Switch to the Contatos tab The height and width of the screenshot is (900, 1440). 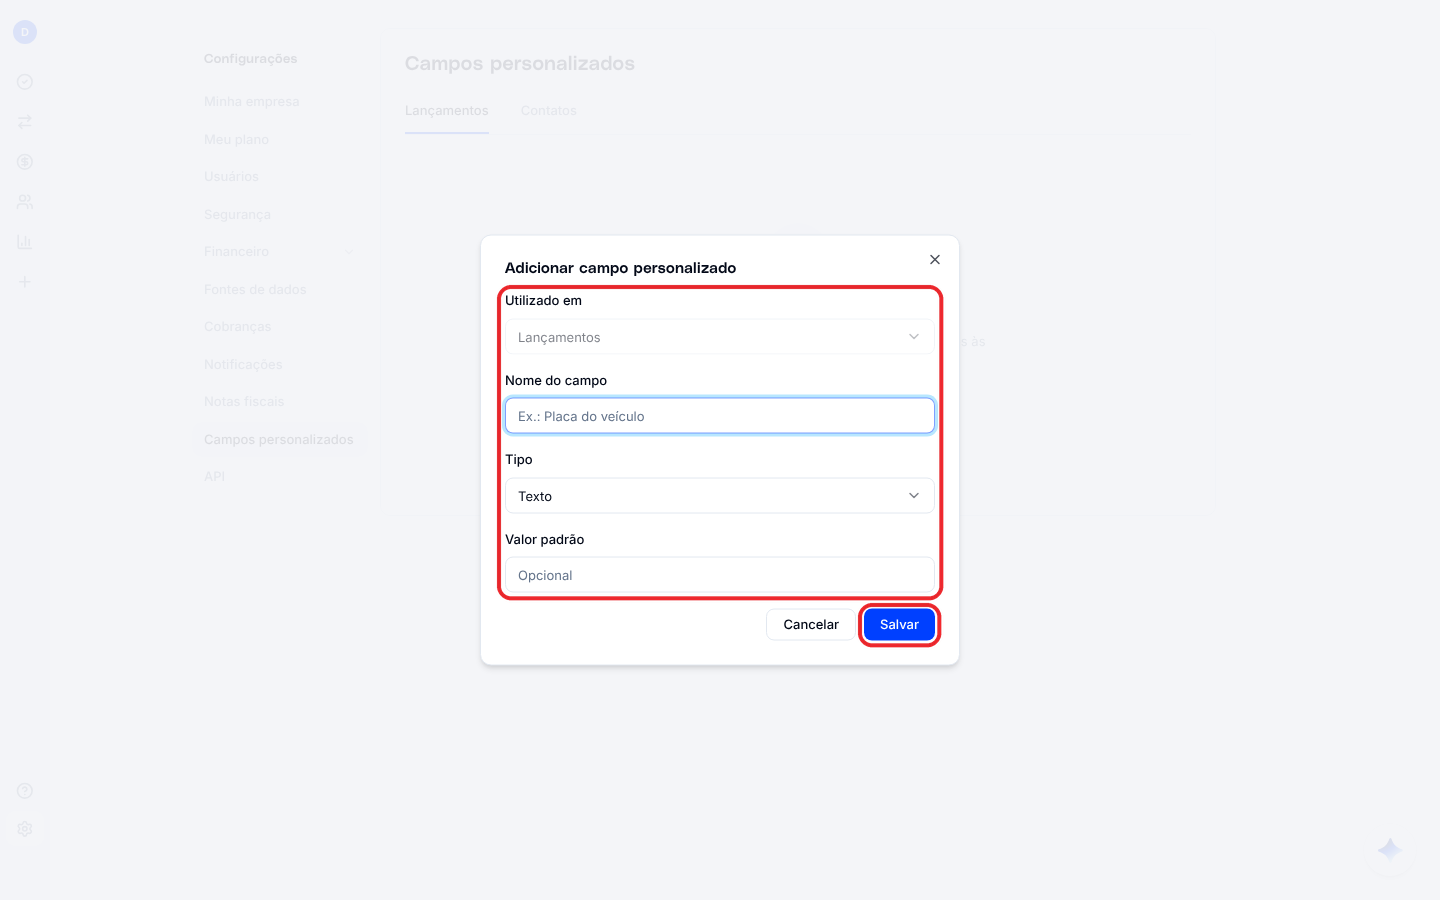coord(549,111)
